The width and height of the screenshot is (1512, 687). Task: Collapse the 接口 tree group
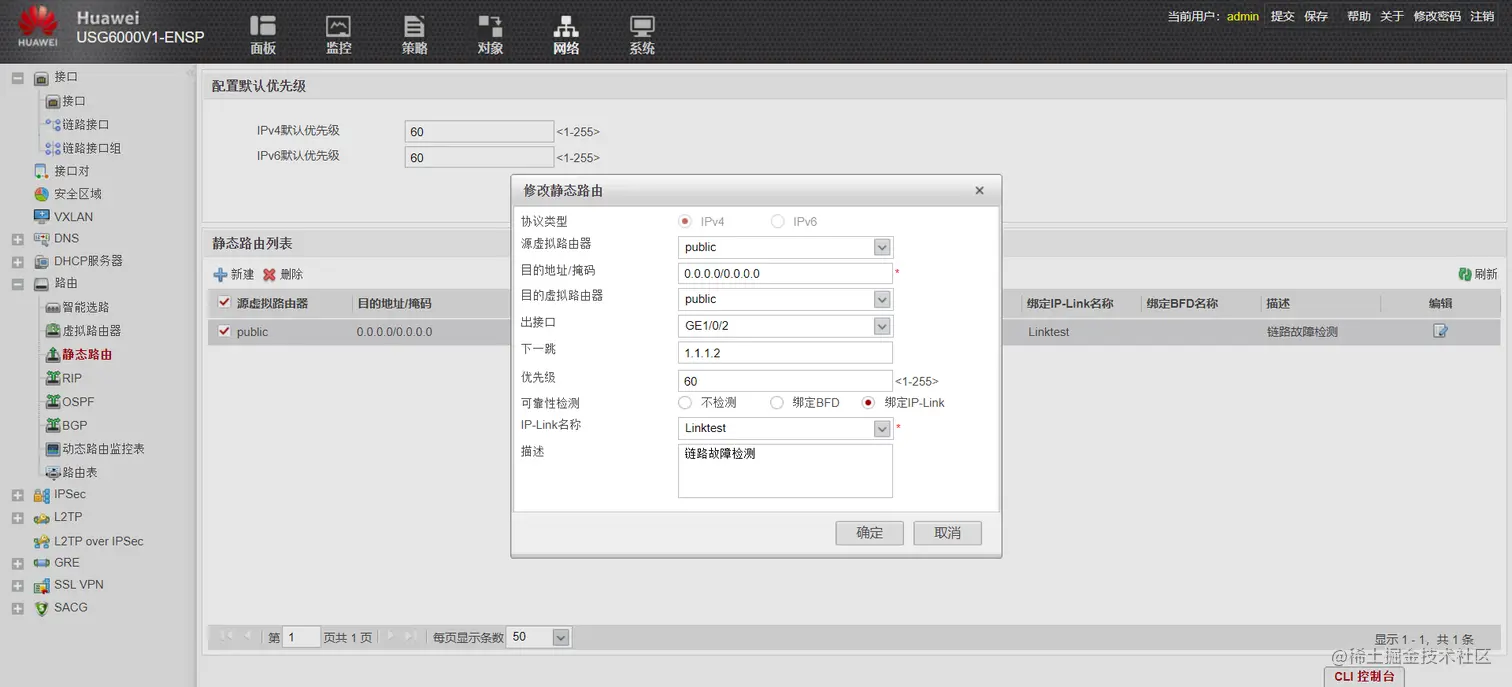[17, 77]
